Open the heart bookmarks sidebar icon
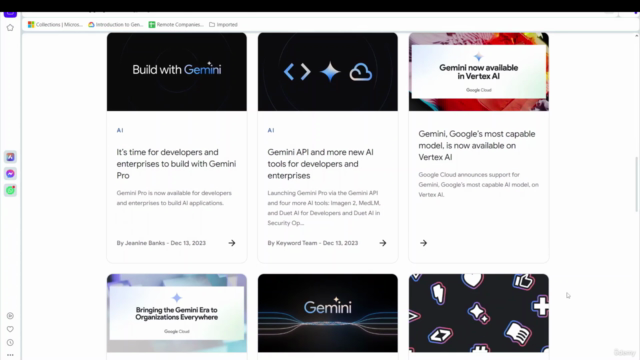640x360 pixels. pyautogui.click(x=10, y=329)
